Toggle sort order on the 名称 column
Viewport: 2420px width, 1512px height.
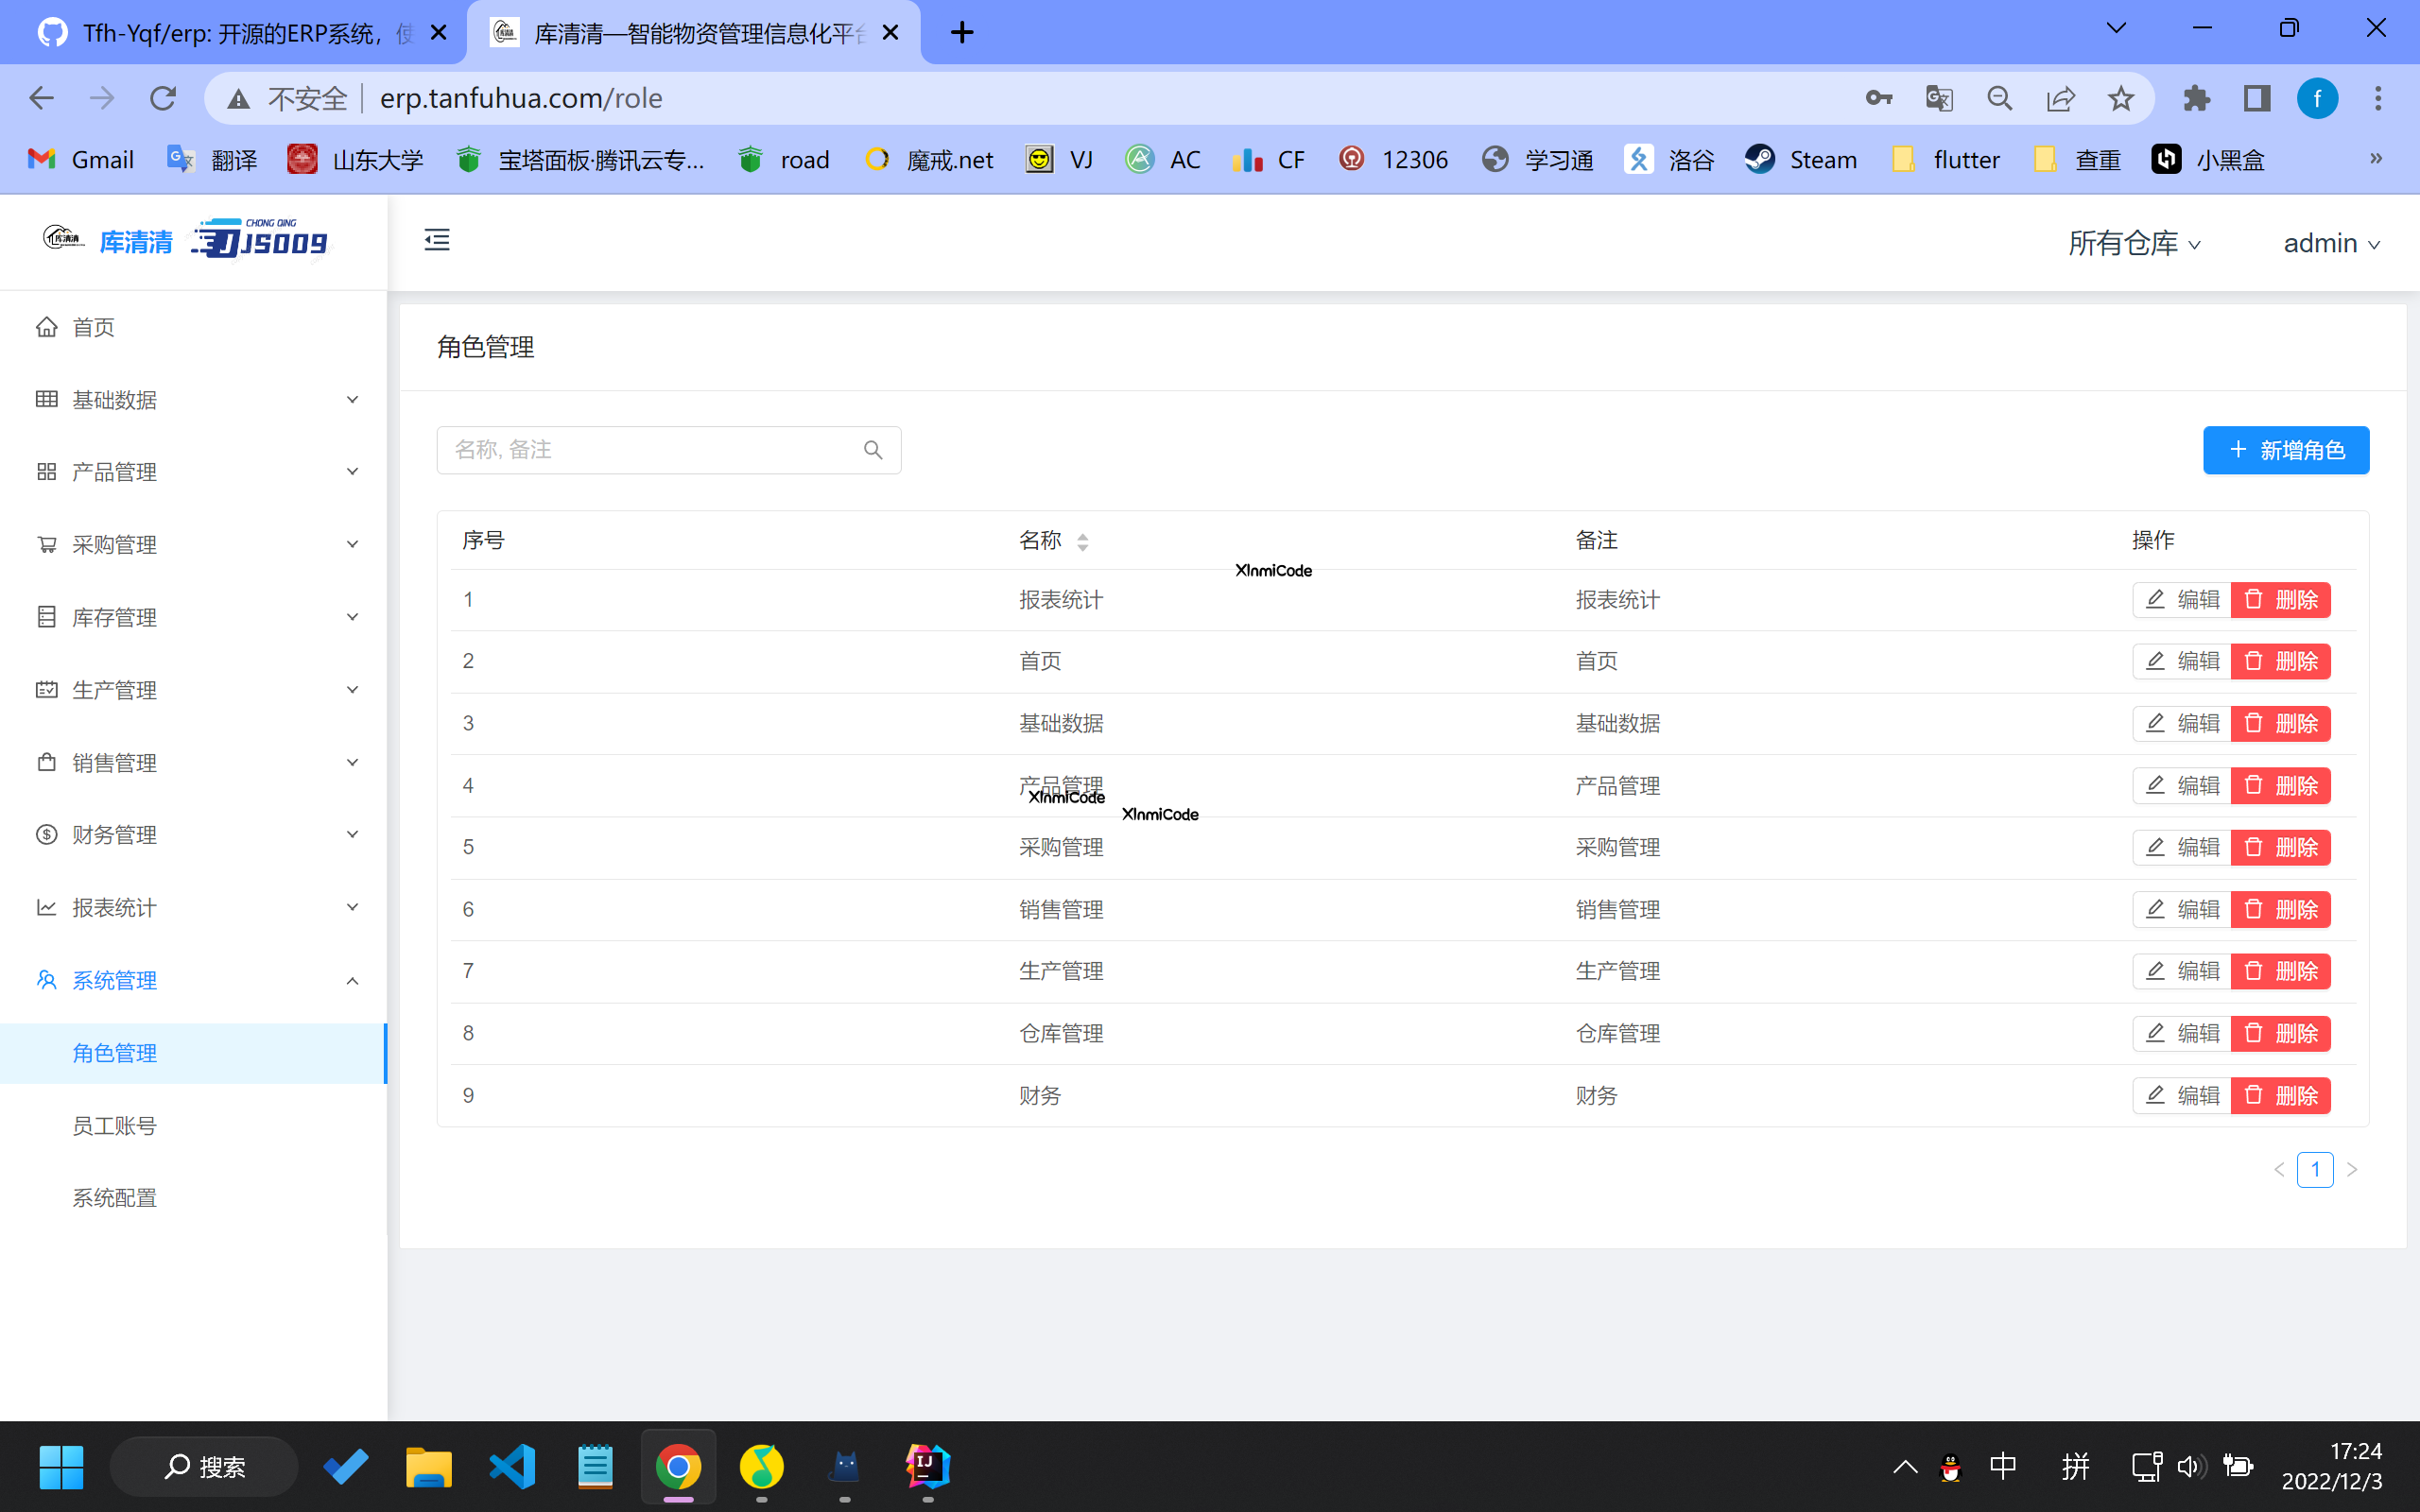point(1083,541)
